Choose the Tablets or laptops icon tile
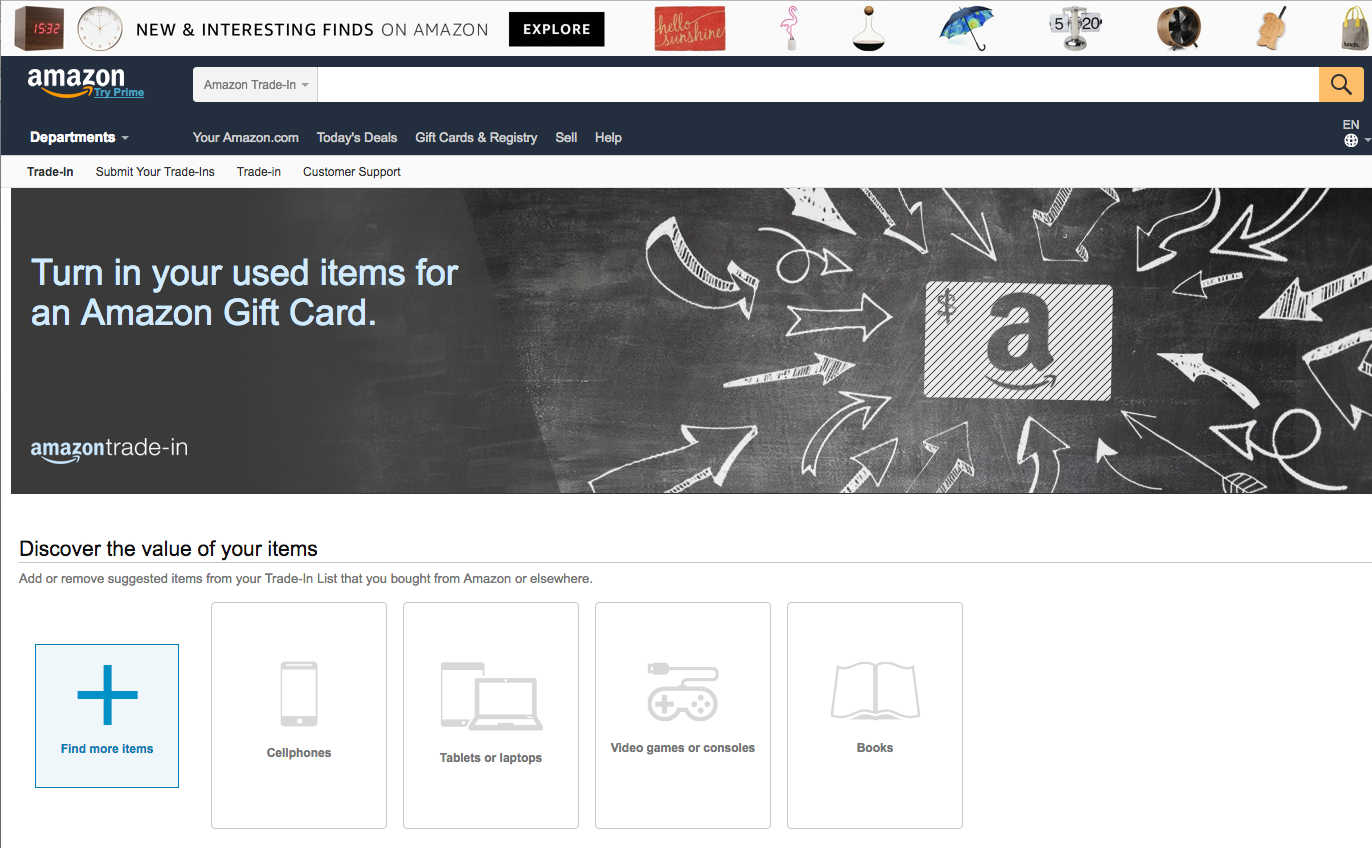Image resolution: width=1372 pixels, height=848 pixels. [x=491, y=715]
